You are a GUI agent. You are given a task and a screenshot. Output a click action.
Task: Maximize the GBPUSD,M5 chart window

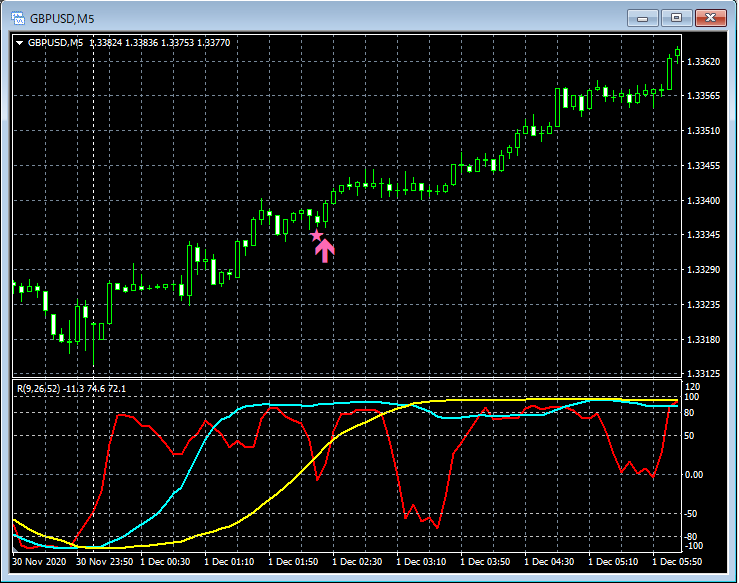coord(676,17)
